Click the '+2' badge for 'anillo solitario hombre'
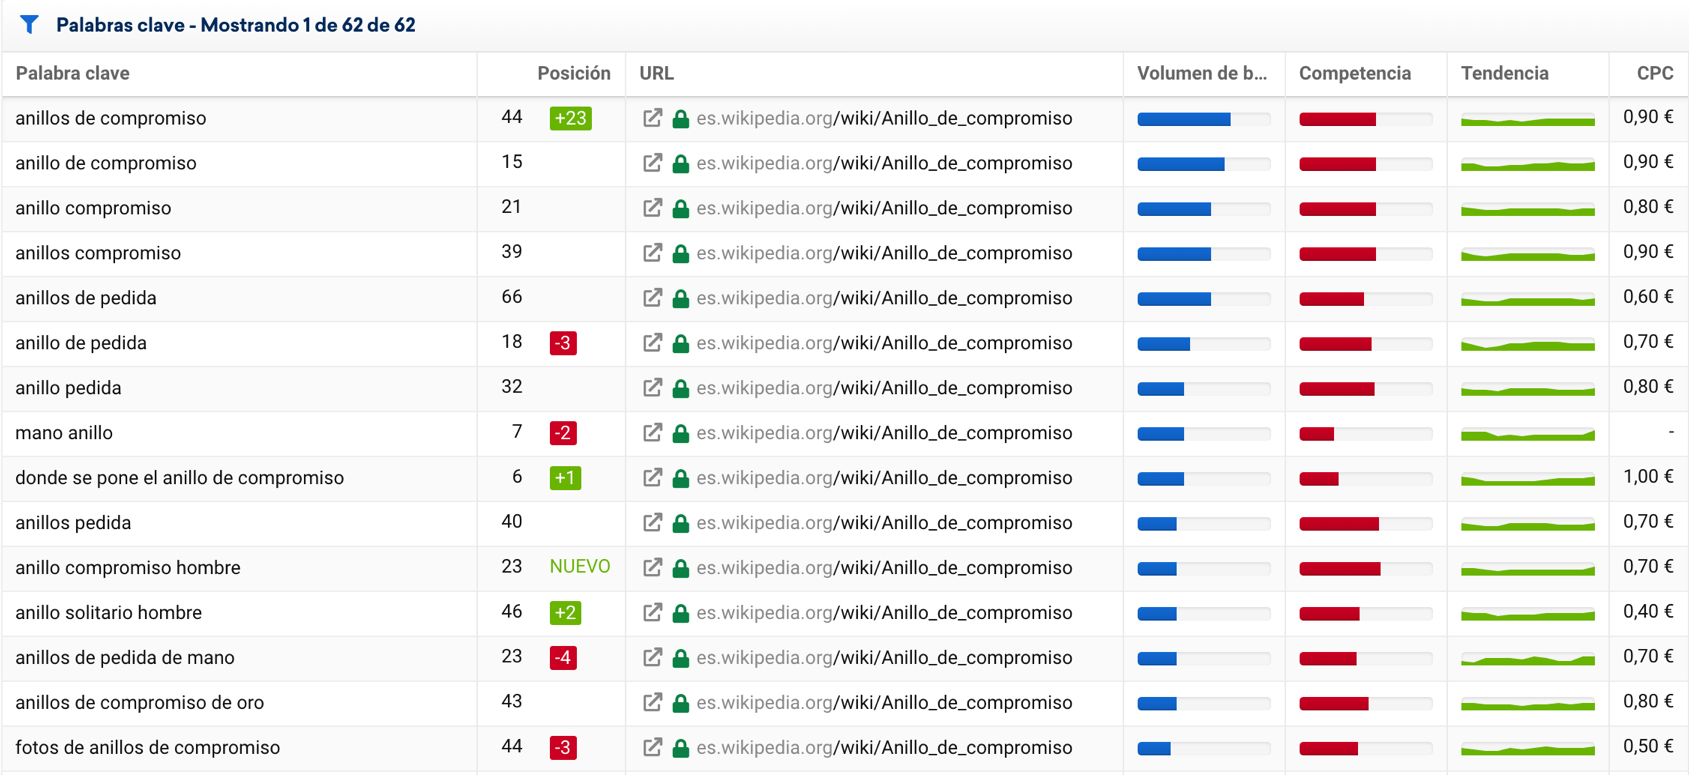This screenshot has height=775, width=1689. 565,613
